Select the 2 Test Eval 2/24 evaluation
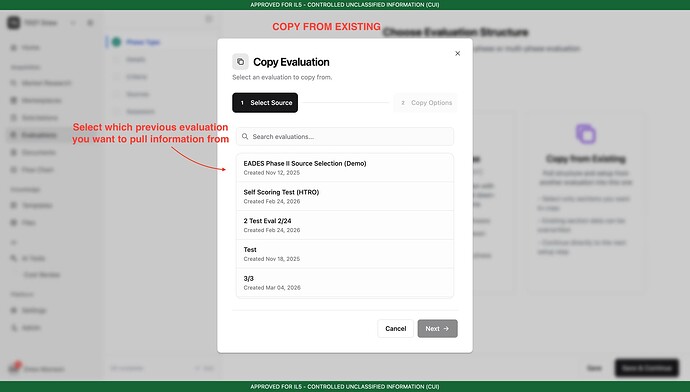 (x=345, y=225)
